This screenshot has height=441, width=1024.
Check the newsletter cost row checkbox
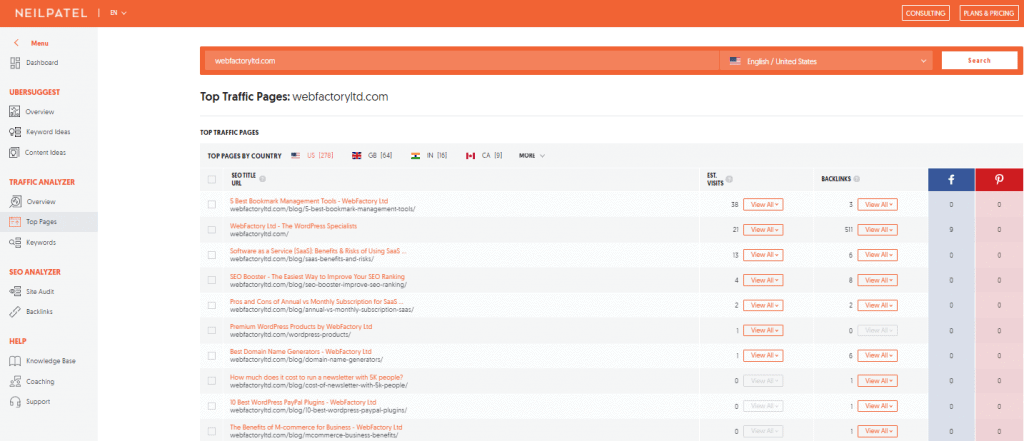click(x=212, y=381)
